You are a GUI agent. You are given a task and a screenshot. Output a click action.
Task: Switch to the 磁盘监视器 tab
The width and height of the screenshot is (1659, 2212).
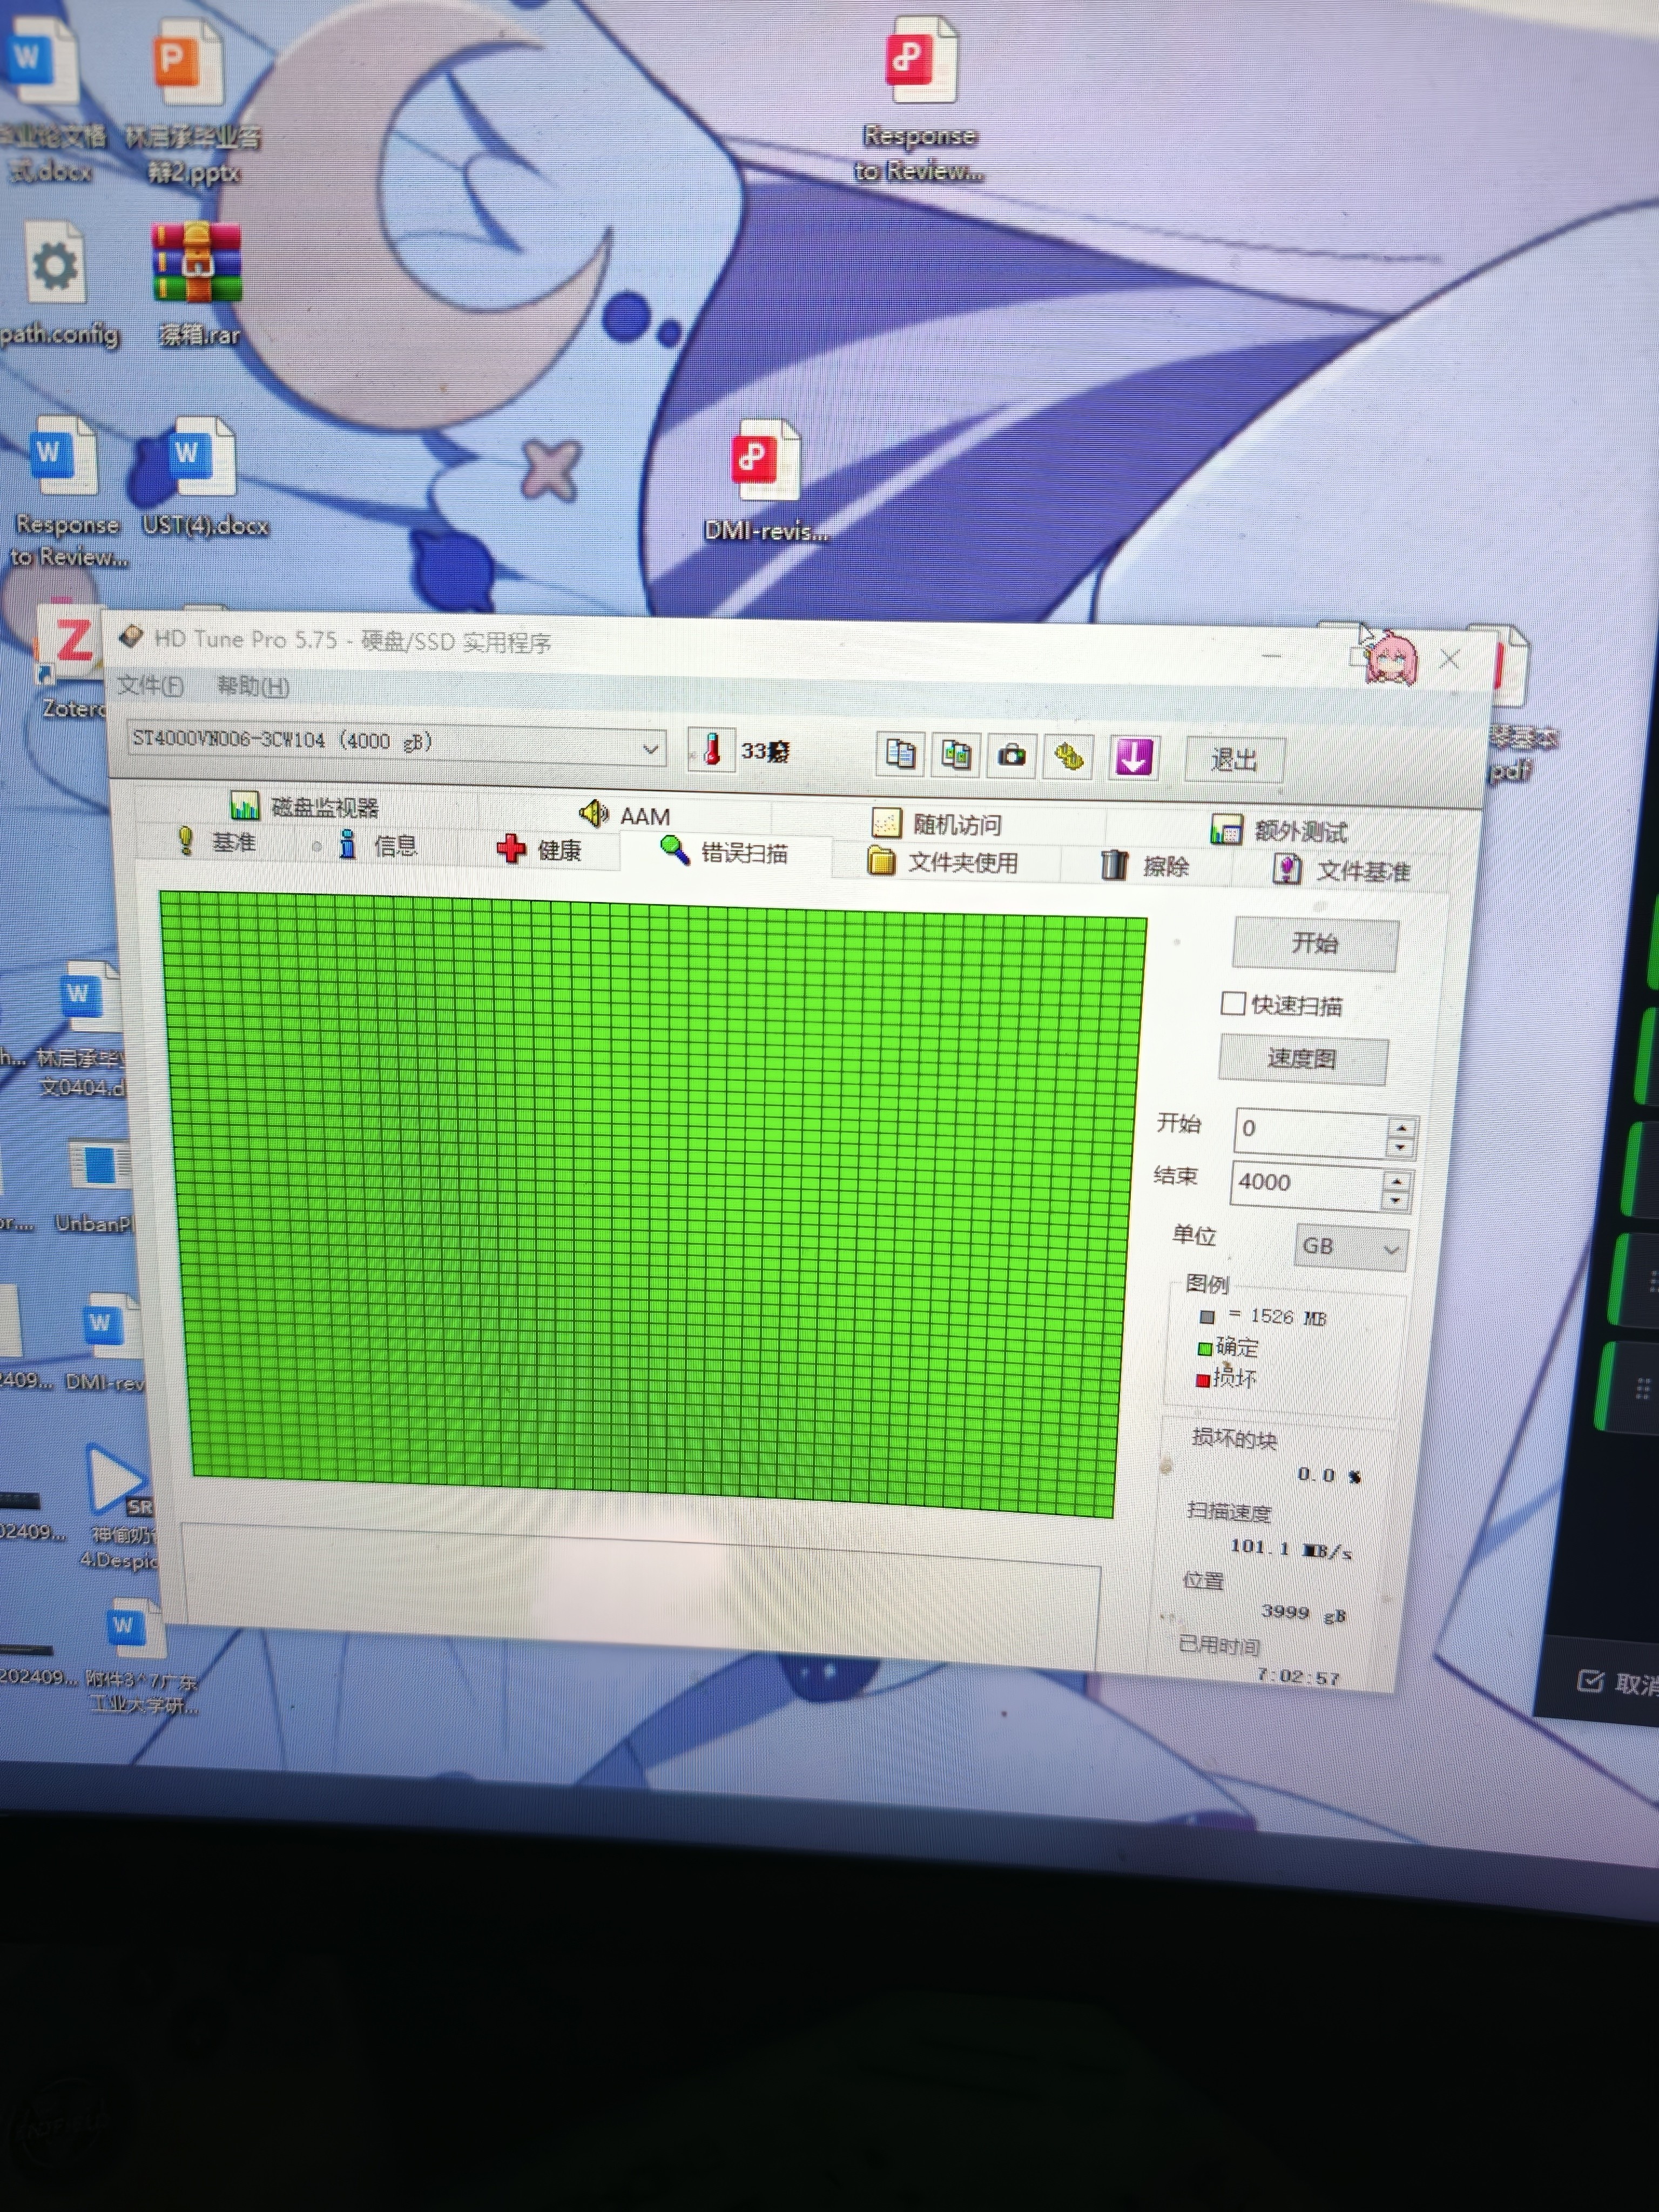click(x=305, y=806)
